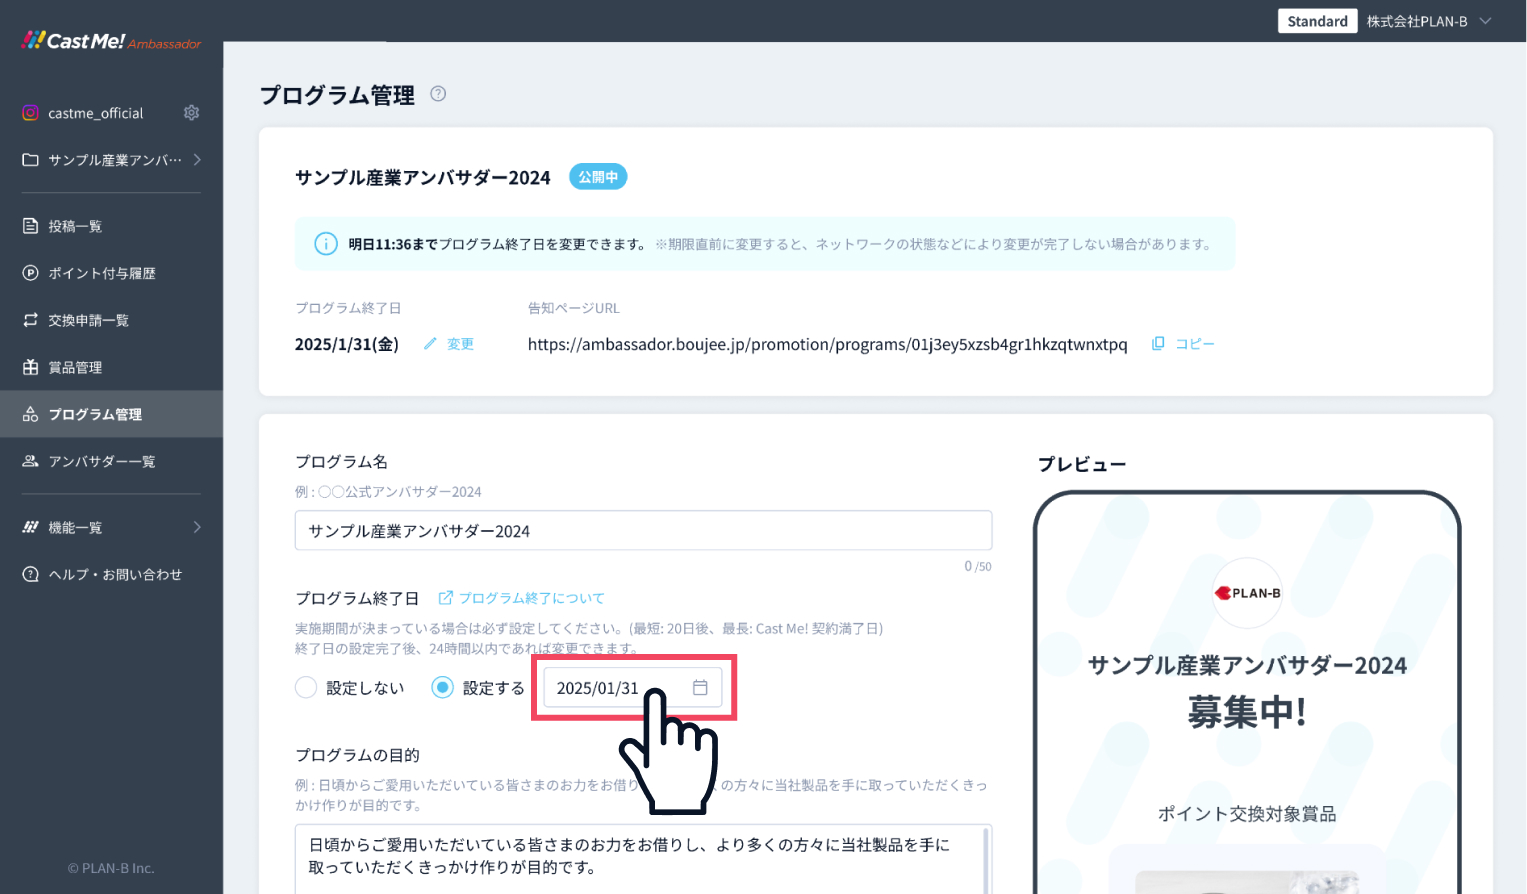Open ポイント付与履歴 from the sidebar

point(101,273)
